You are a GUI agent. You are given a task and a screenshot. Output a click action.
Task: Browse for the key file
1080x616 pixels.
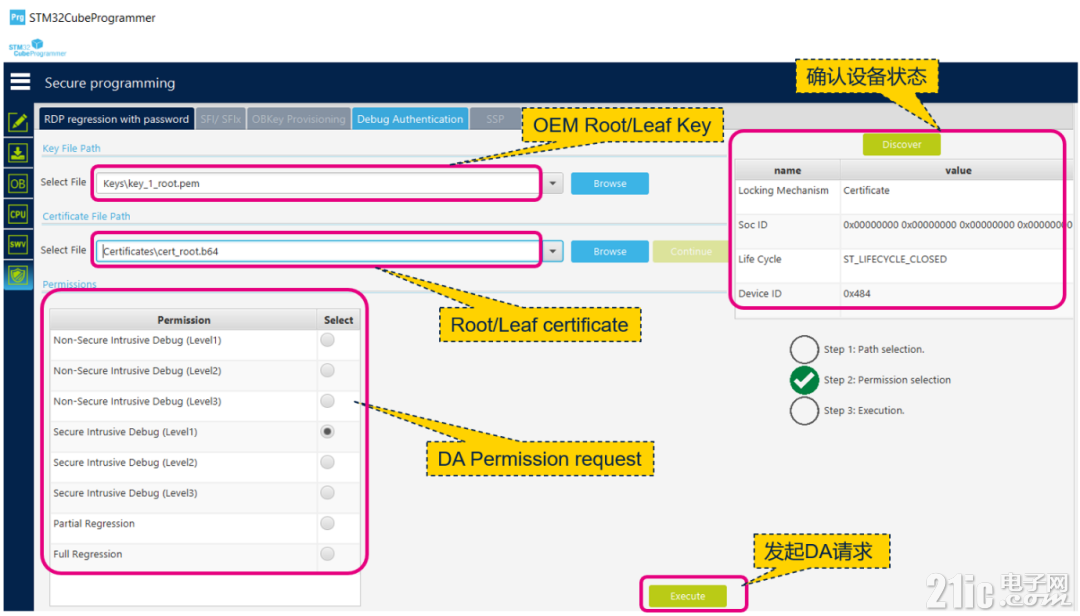pos(610,183)
